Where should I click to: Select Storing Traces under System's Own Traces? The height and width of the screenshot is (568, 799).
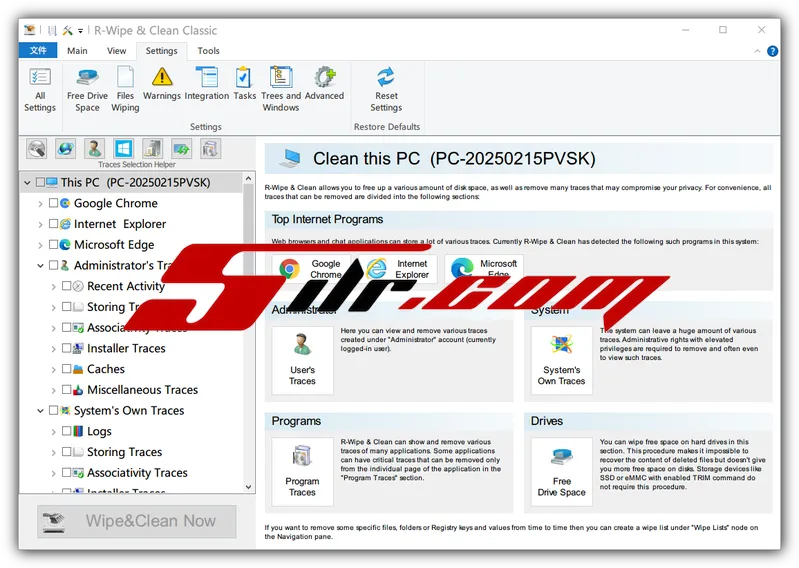click(124, 452)
